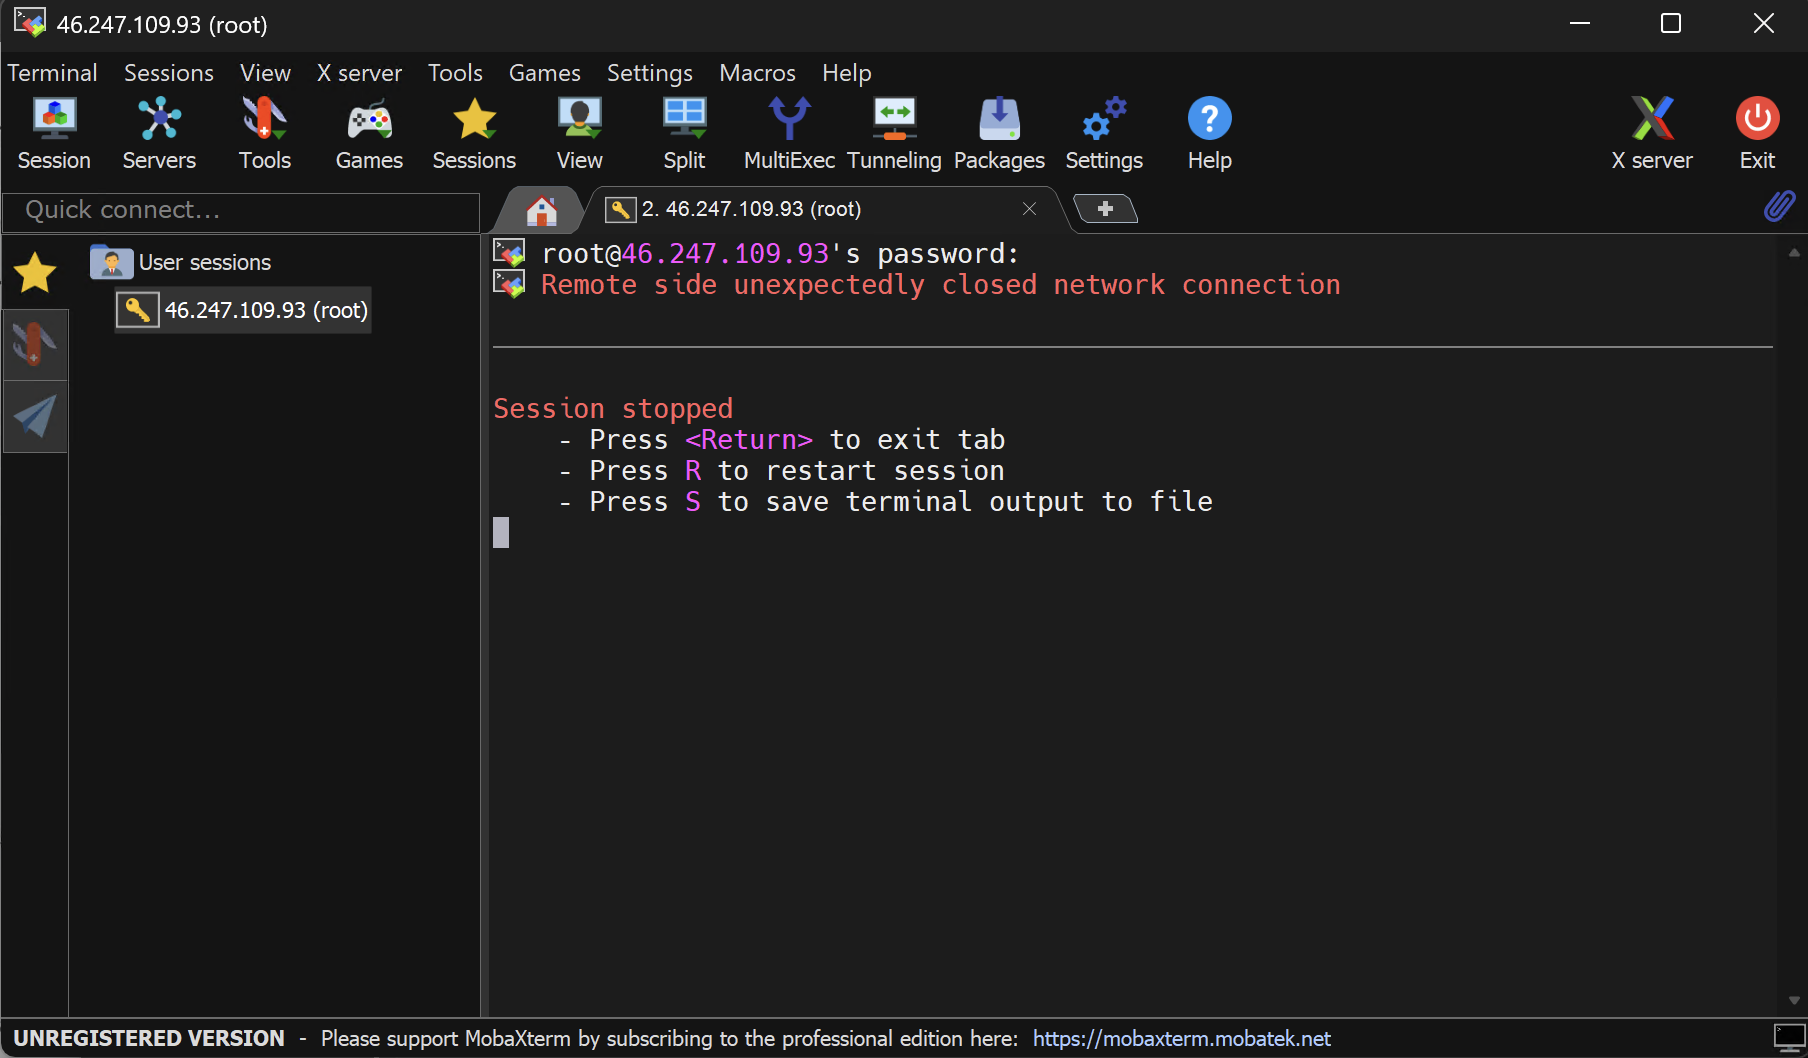1808x1058 pixels.
Task: Open the View menu
Action: 265,73
